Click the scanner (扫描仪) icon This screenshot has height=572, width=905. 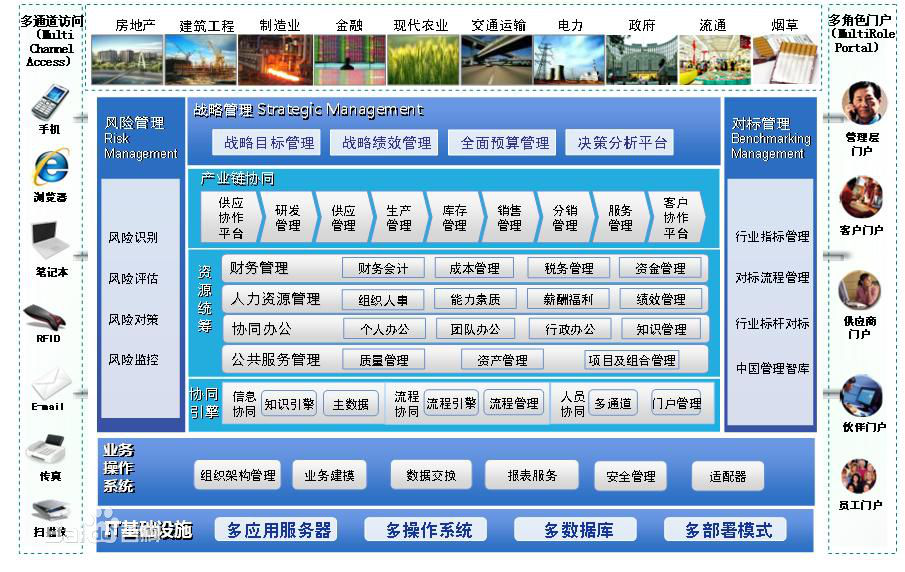(x=50, y=511)
